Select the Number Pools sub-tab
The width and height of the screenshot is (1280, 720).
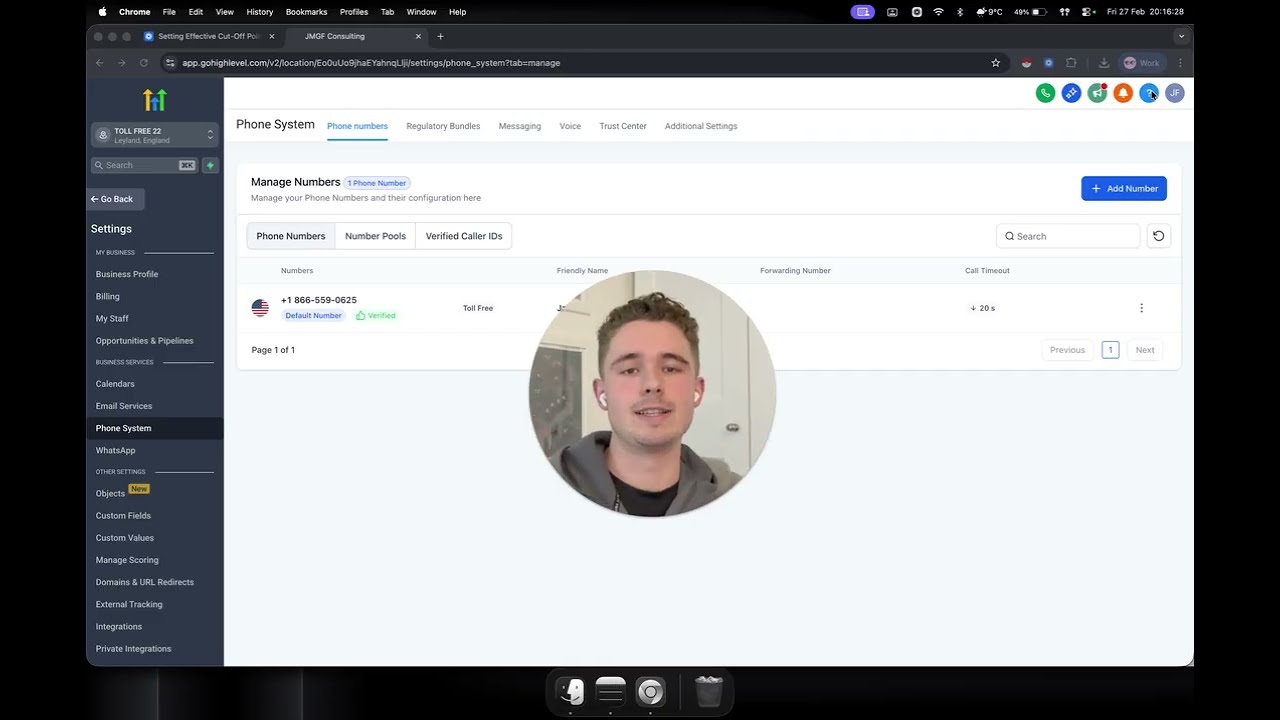pyautogui.click(x=375, y=236)
